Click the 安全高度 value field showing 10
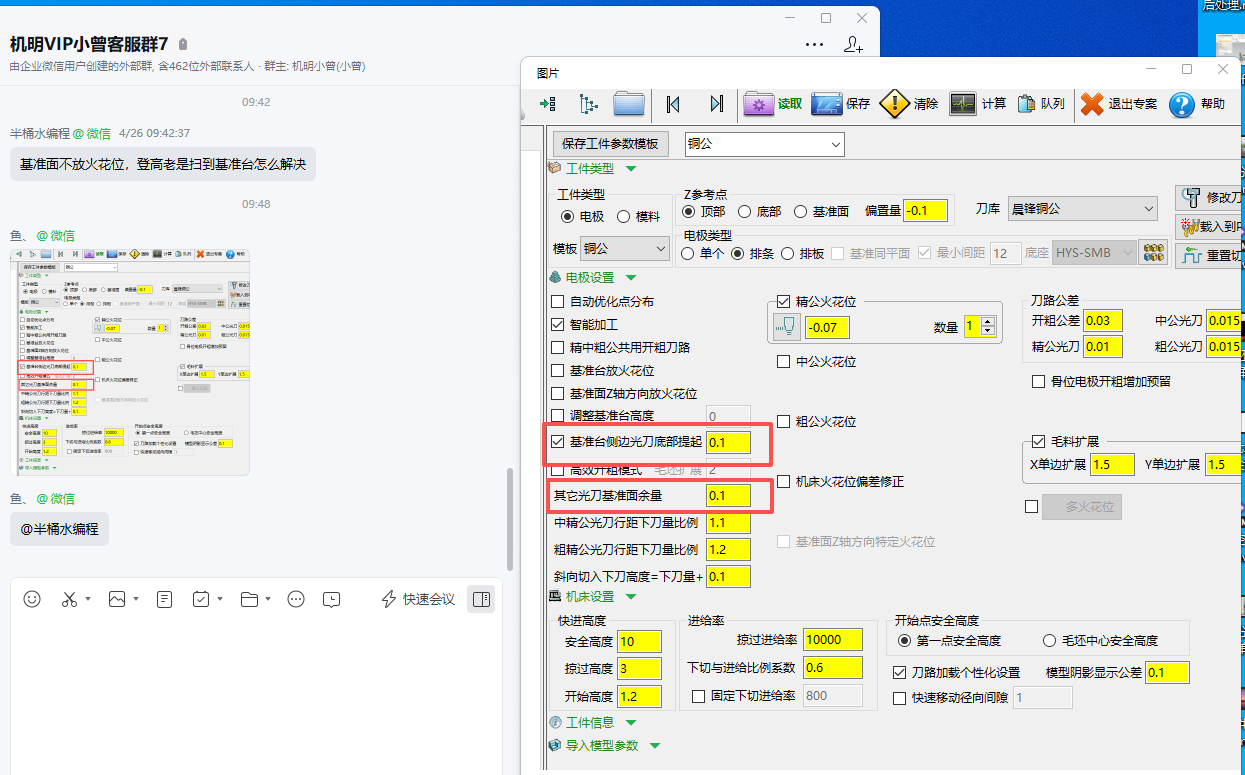Viewport: 1245px width, 775px height. [x=640, y=641]
